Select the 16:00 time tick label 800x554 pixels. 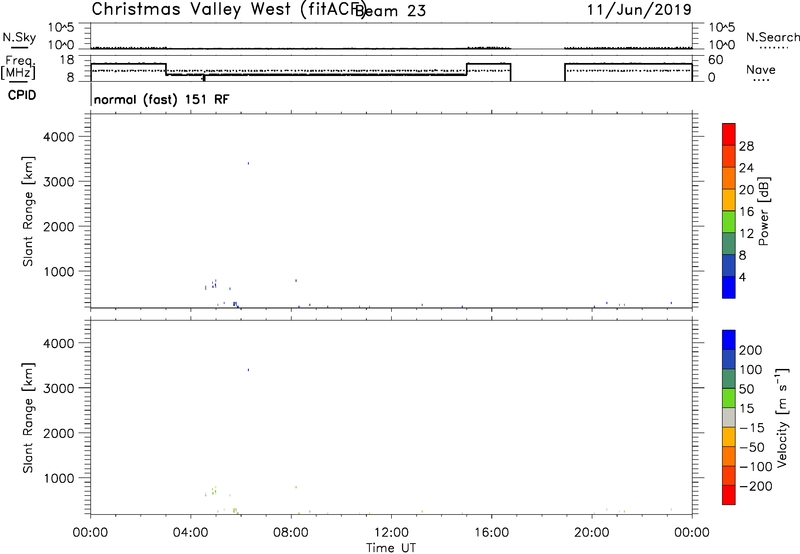coord(491,533)
